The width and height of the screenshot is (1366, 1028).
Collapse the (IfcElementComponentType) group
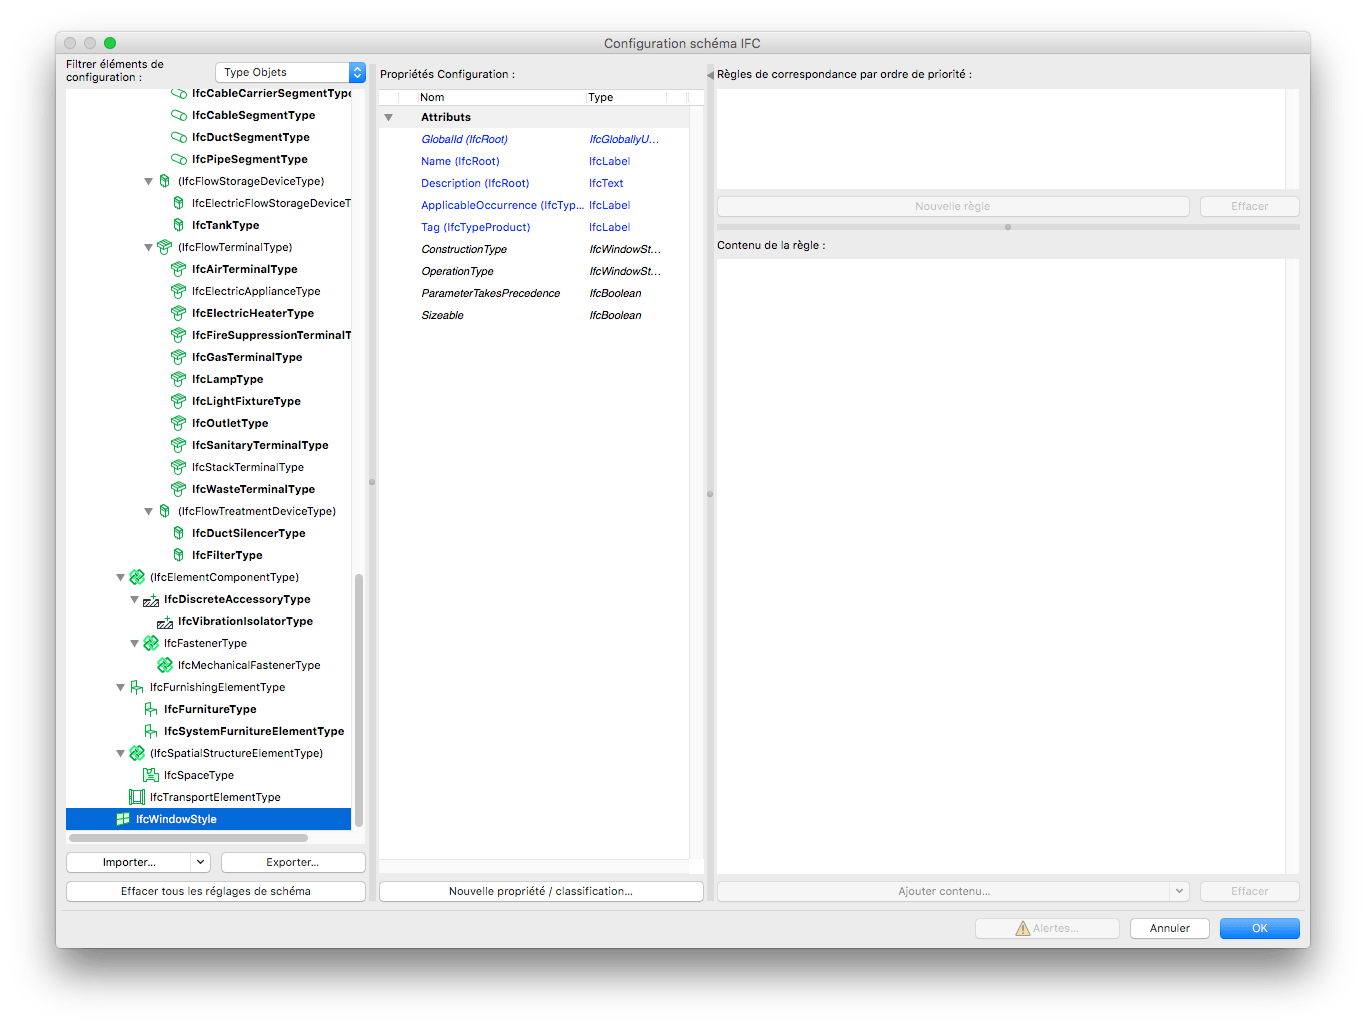(x=121, y=578)
